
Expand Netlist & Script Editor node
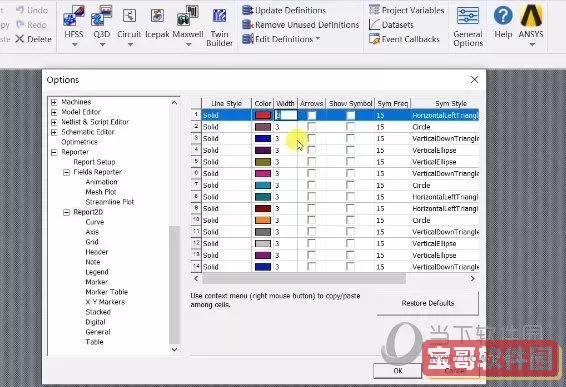tap(54, 122)
